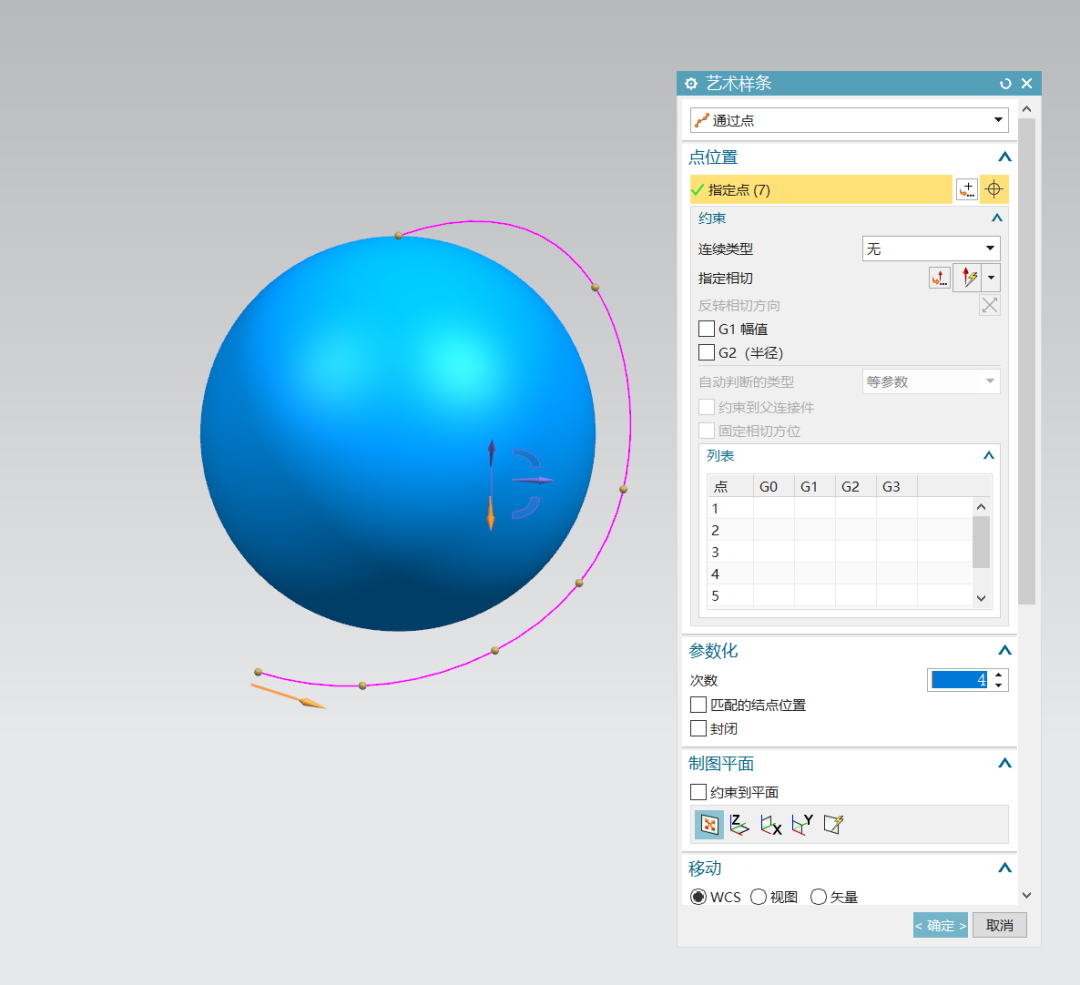
Task: Select the 指定点 (7) field
Action: pyautogui.click(x=821, y=189)
